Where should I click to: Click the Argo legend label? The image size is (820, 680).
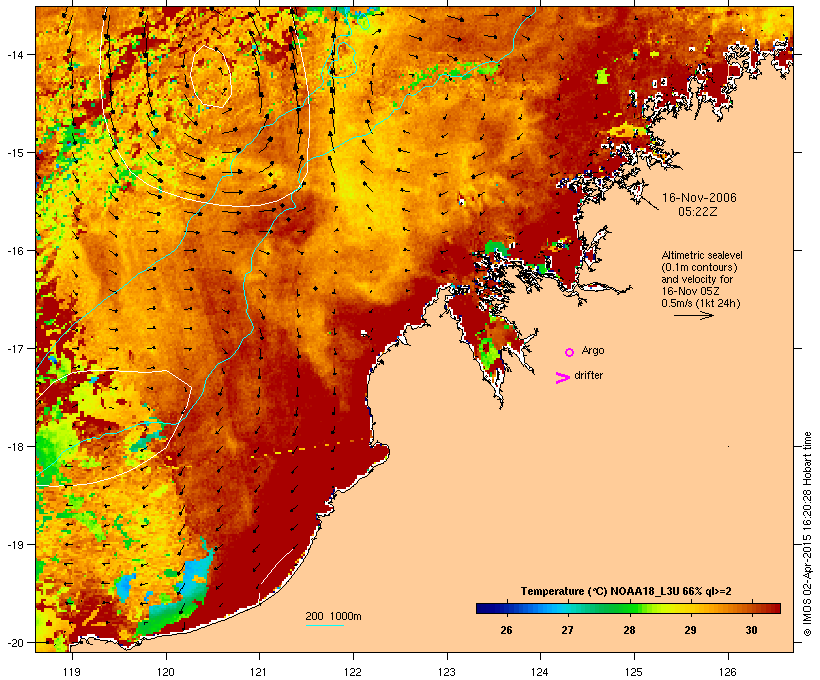coord(593,350)
